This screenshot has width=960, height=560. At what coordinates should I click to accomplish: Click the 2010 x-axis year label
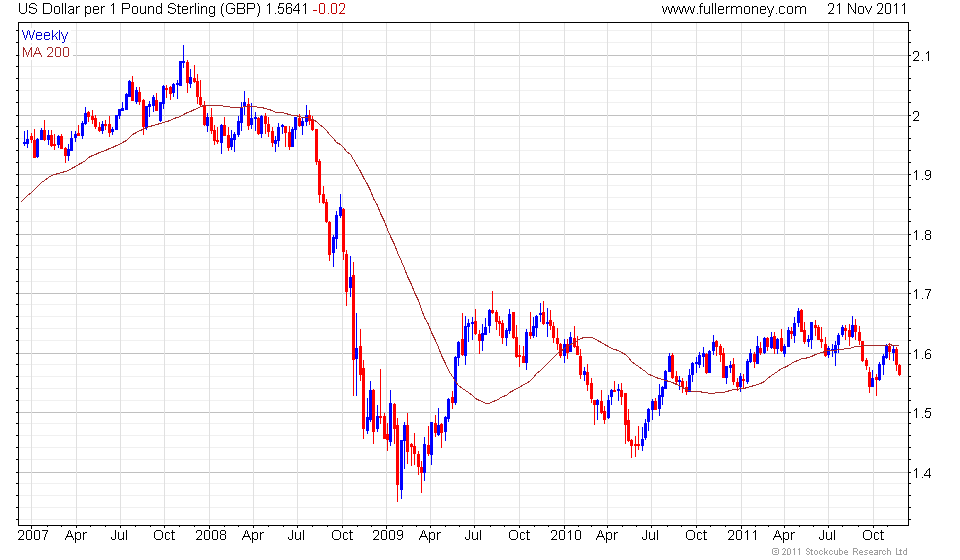point(565,535)
